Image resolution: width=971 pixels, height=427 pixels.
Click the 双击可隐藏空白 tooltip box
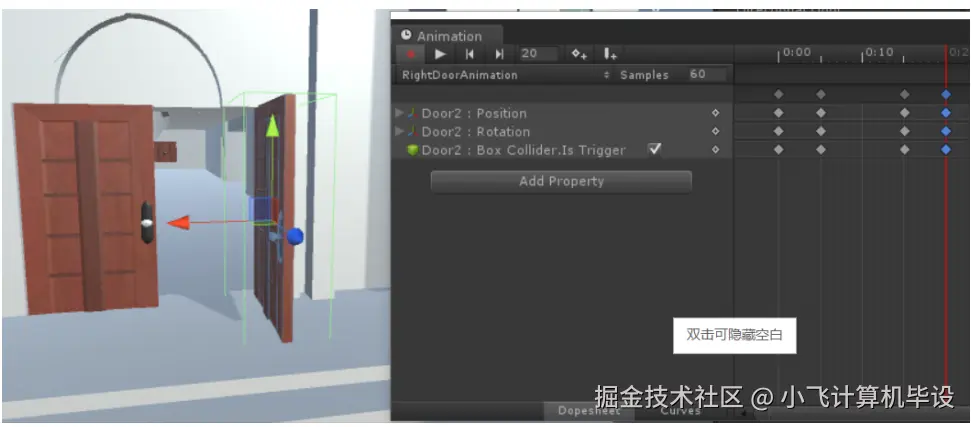[734, 335]
